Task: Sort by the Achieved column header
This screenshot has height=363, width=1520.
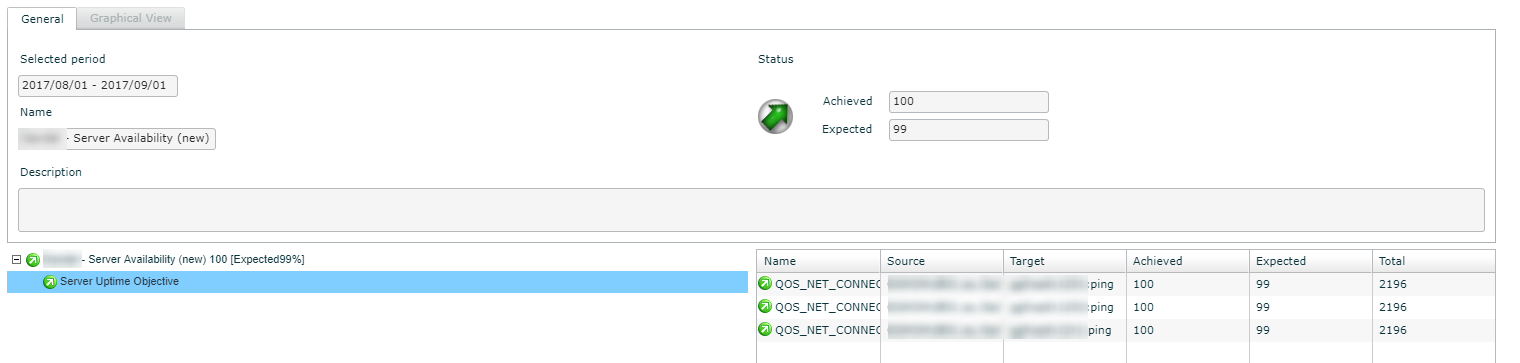Action: tap(1187, 261)
